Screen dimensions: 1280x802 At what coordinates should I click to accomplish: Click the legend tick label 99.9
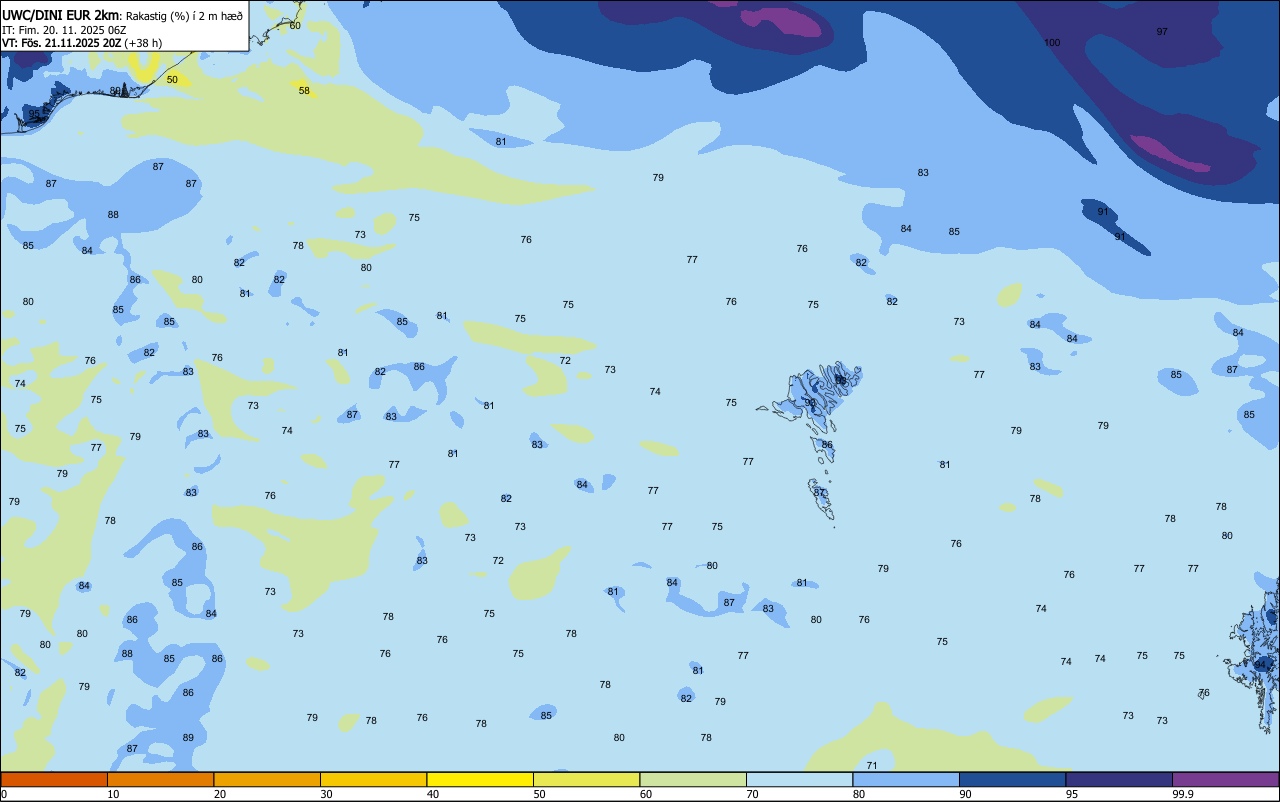click(x=1183, y=794)
